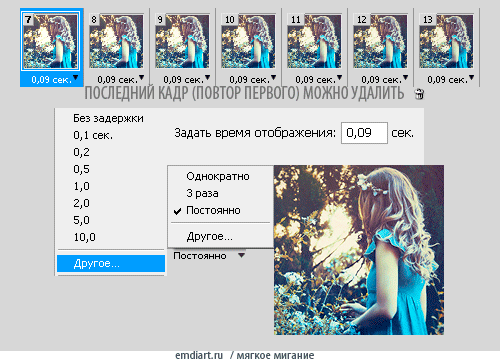Choose 1,0 delay option
Image resolution: width=500 pixels, height=362 pixels.
[x=81, y=186]
